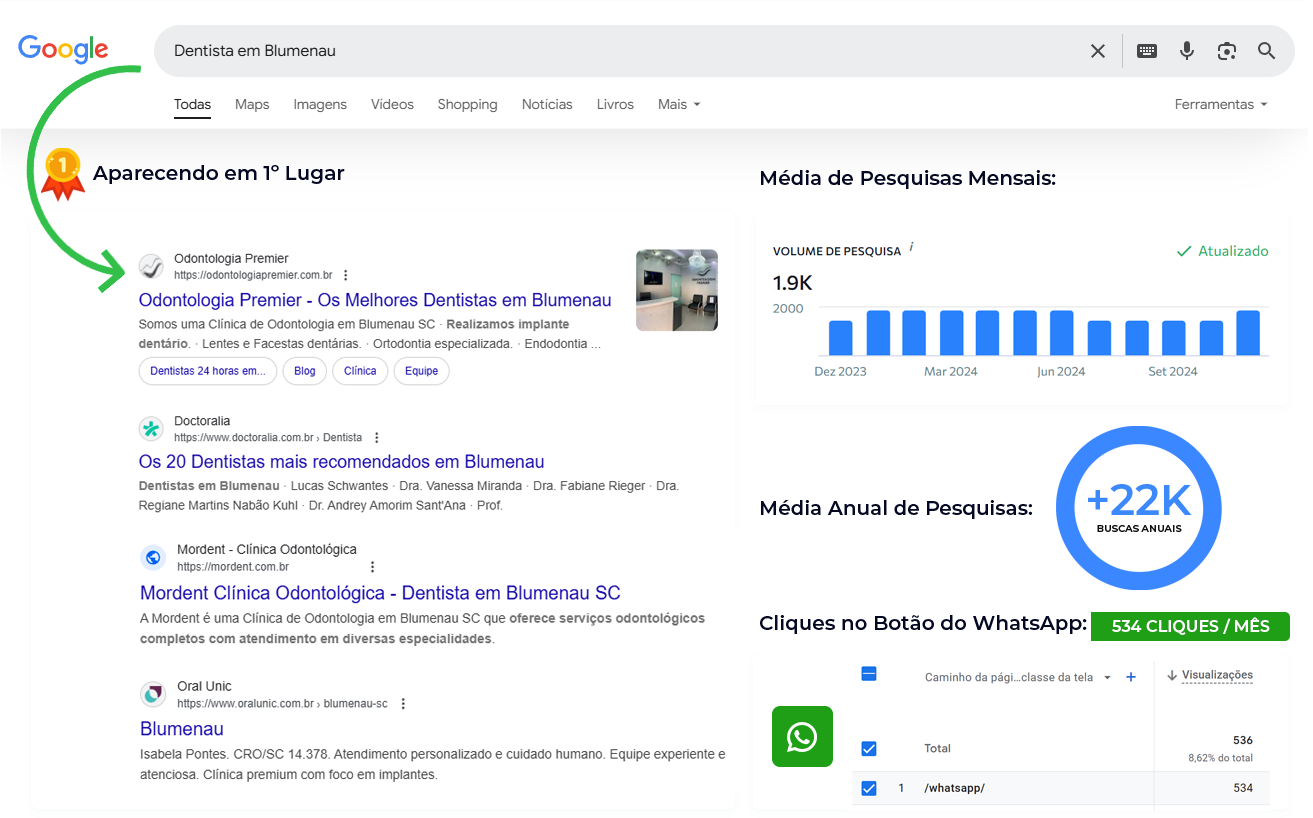Uncheck the /whatsapp/ row checkbox
Viewport: 1313px width, 818px height.
click(869, 788)
